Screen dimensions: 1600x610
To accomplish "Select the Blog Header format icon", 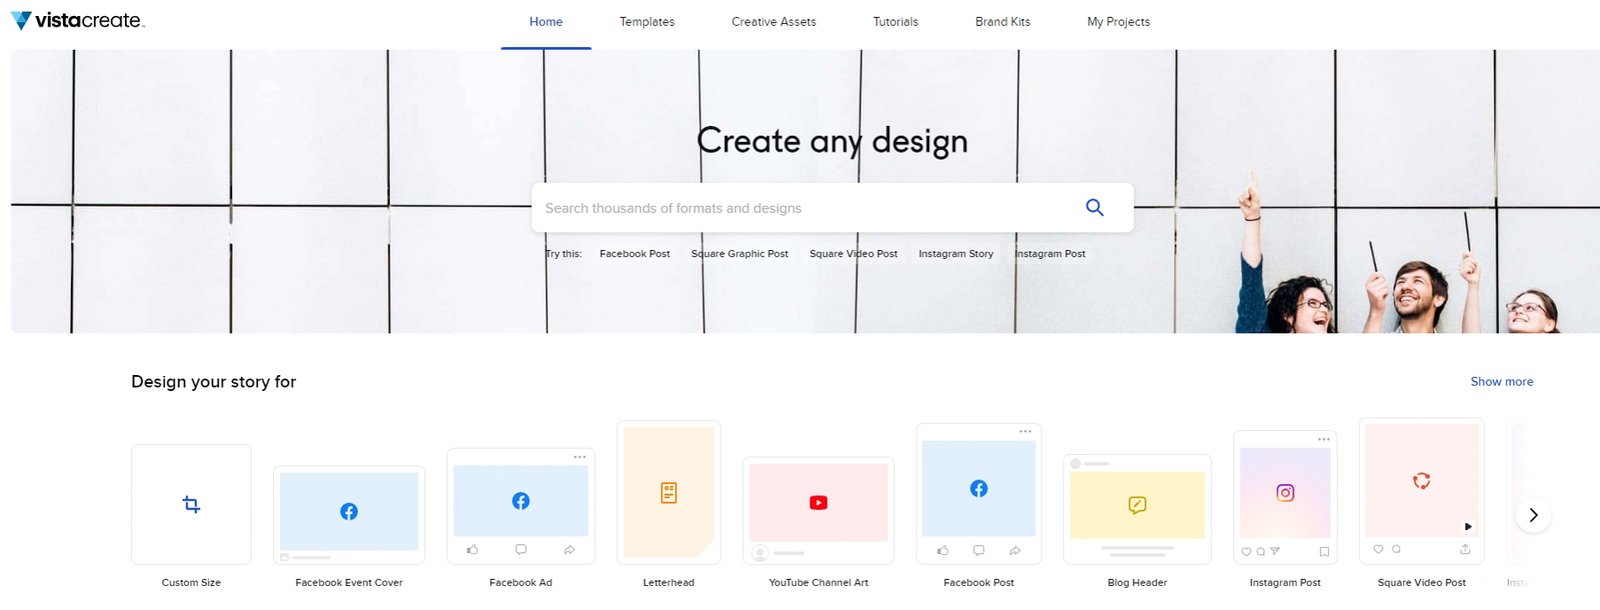I will (1137, 505).
